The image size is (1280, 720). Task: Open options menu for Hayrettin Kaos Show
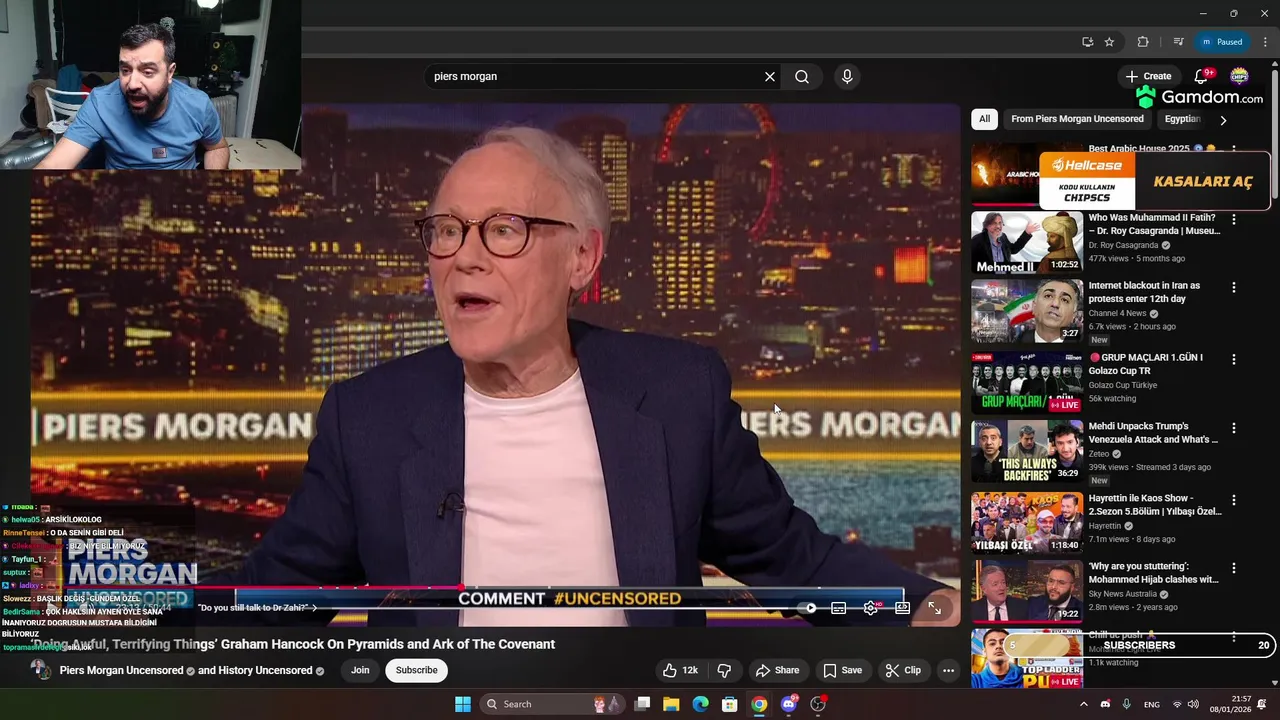[1233, 499]
